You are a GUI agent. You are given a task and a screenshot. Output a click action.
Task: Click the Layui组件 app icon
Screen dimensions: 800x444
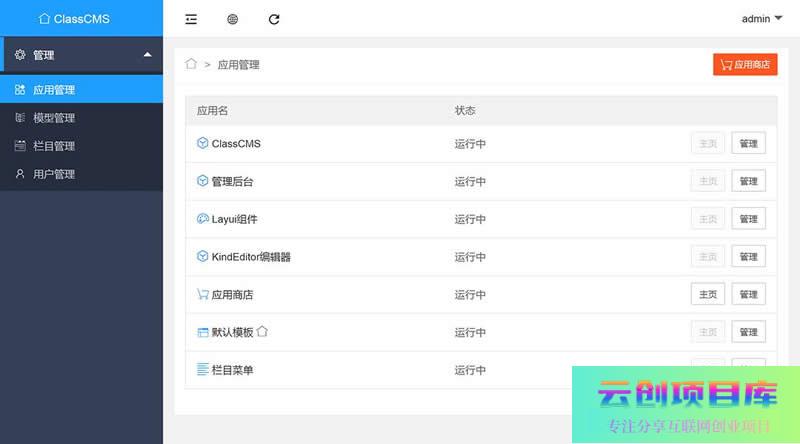[x=203, y=219]
